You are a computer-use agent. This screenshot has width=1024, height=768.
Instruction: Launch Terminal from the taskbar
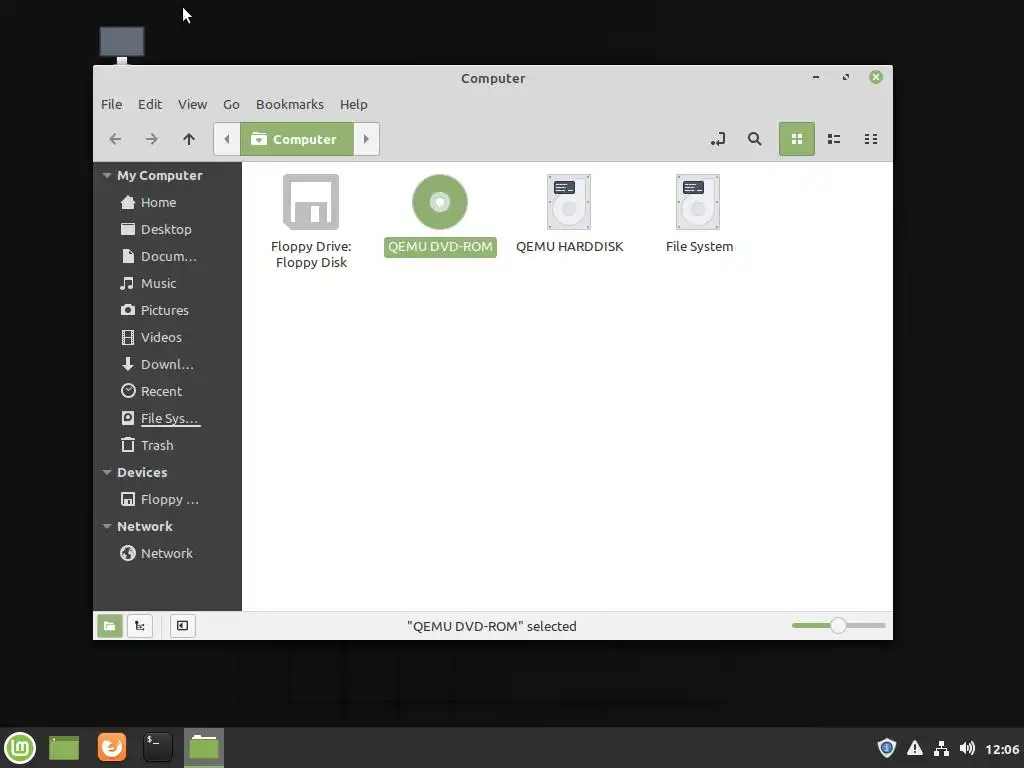click(157, 747)
